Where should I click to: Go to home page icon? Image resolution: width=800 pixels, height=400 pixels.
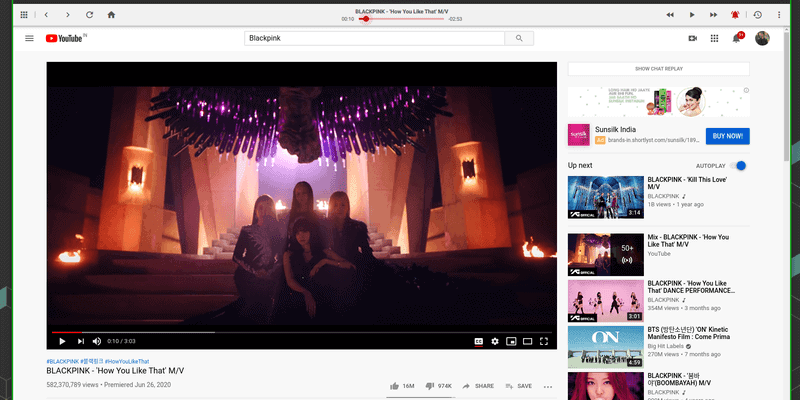pos(111,15)
